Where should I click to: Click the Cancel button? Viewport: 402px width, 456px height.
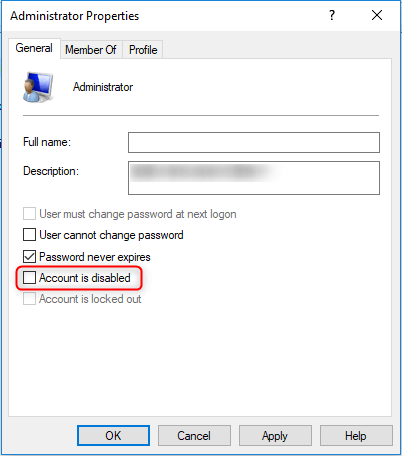194,436
